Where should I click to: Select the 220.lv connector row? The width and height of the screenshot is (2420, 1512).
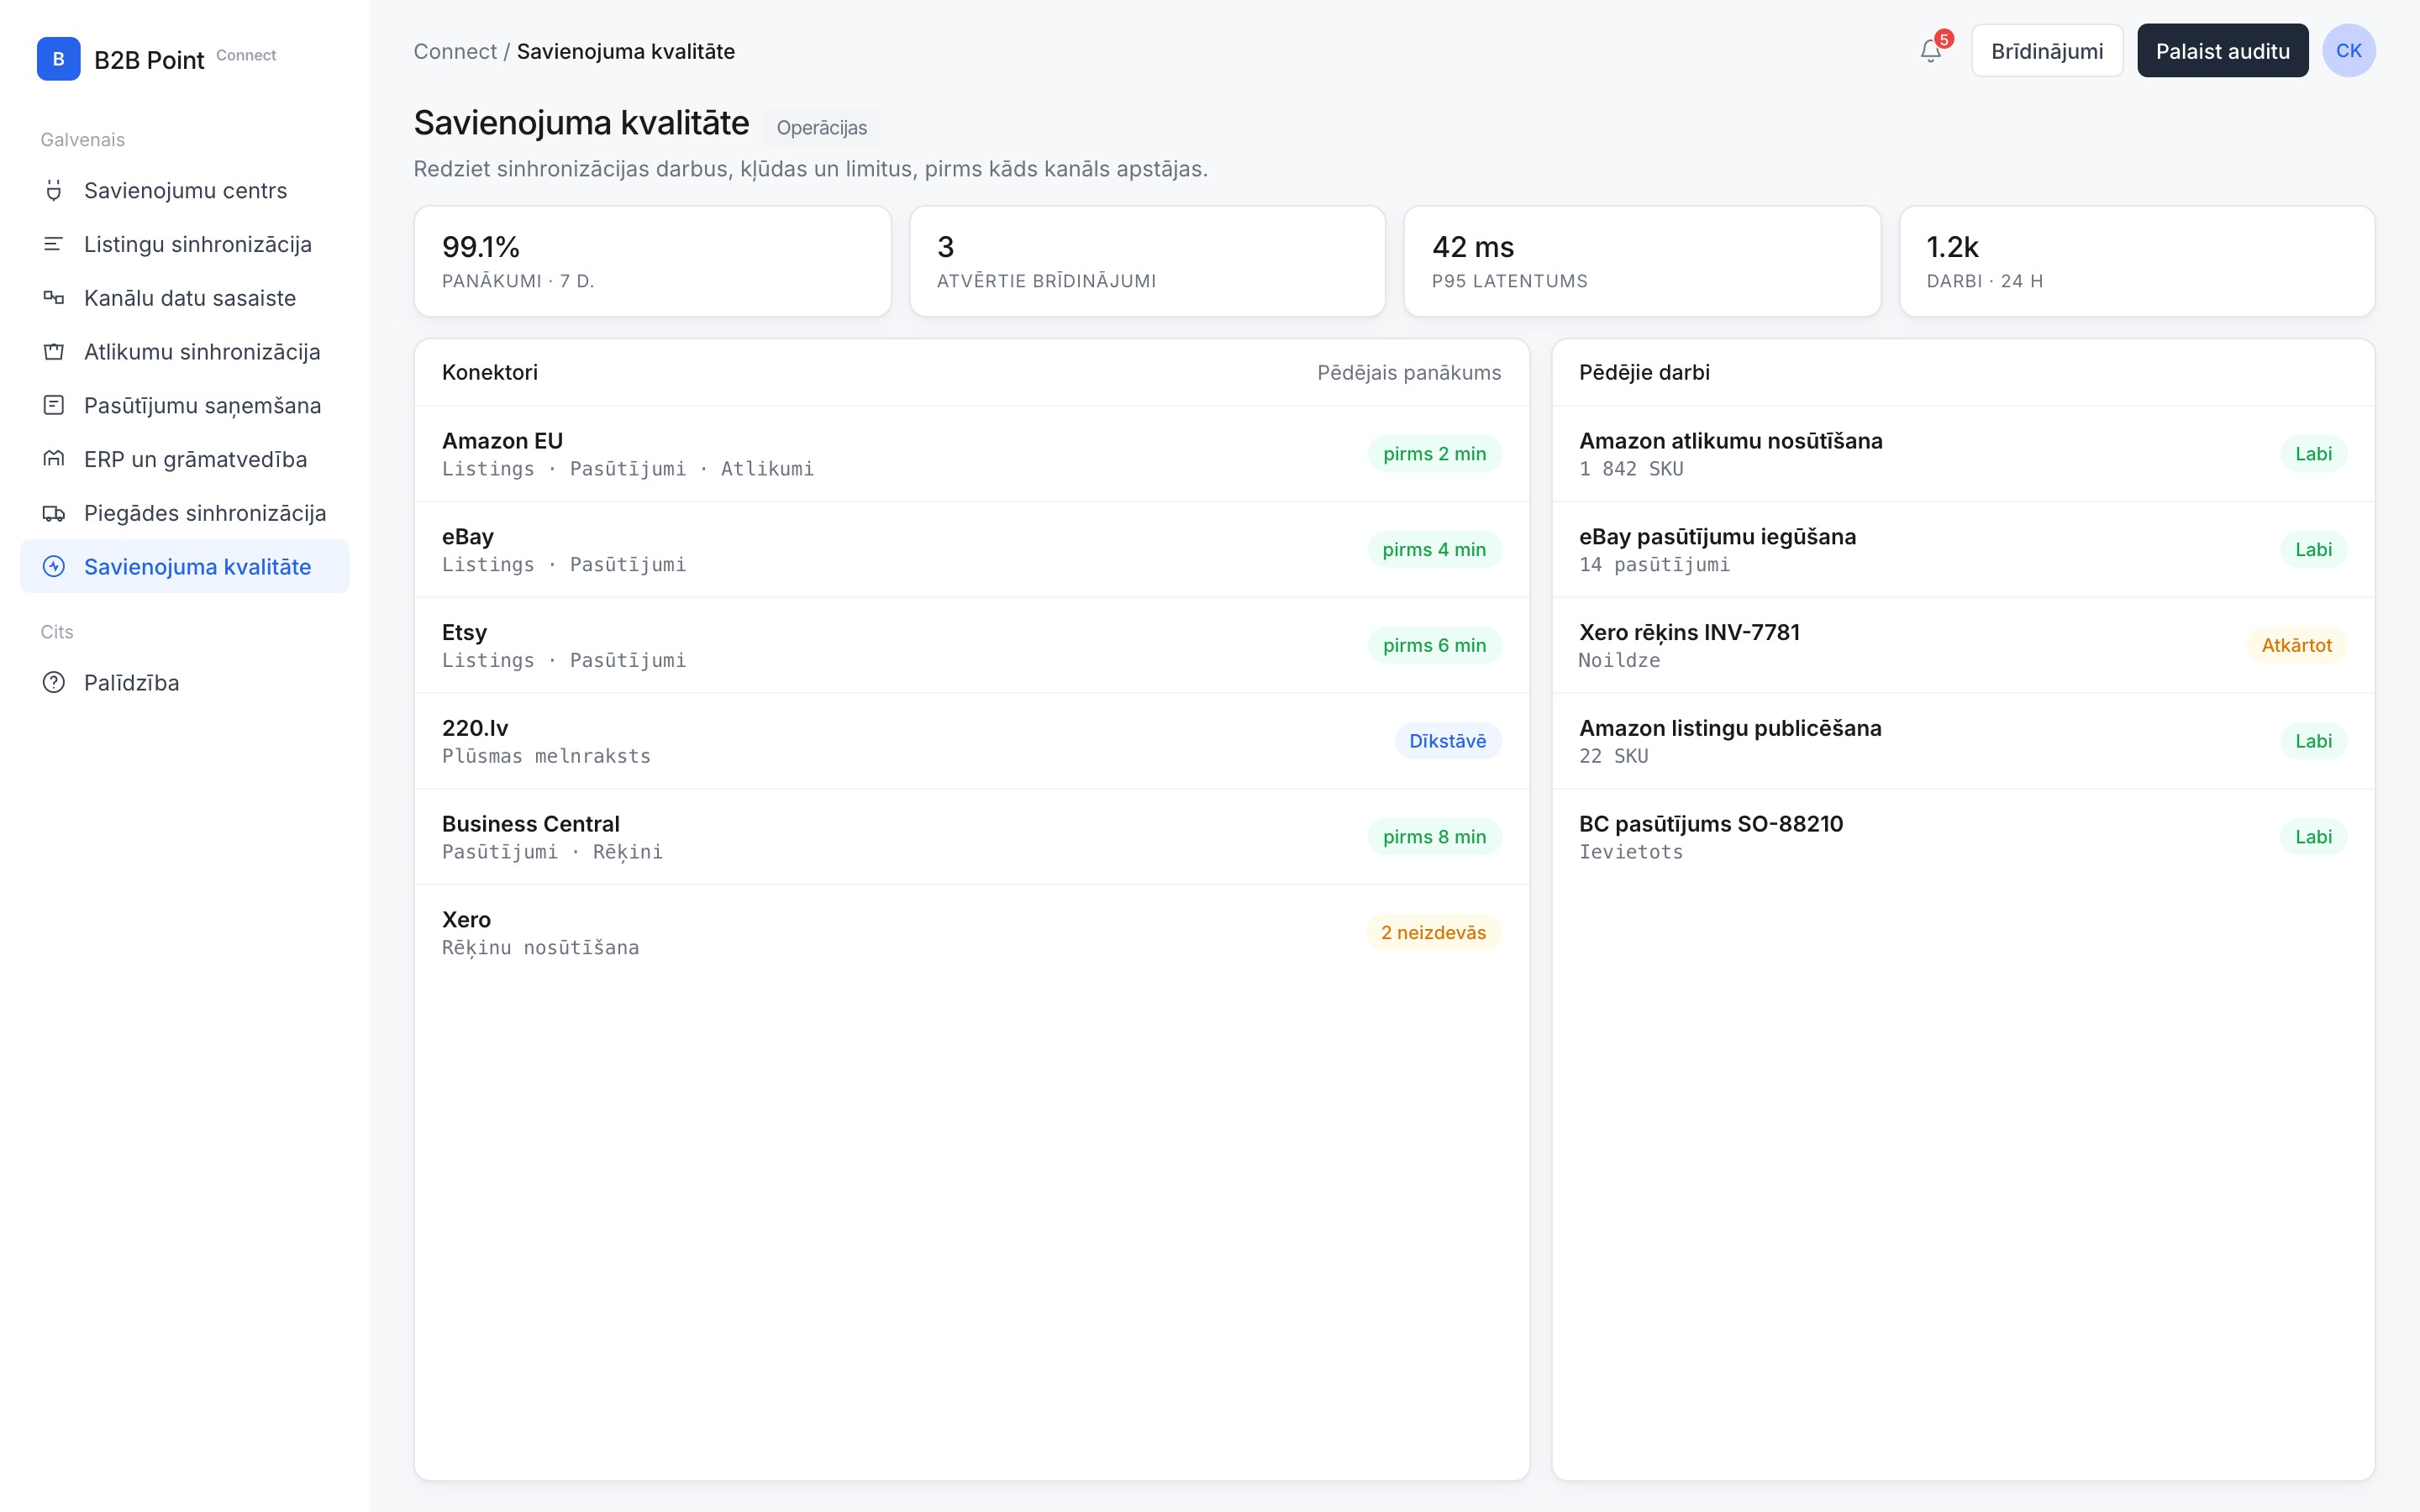971,742
